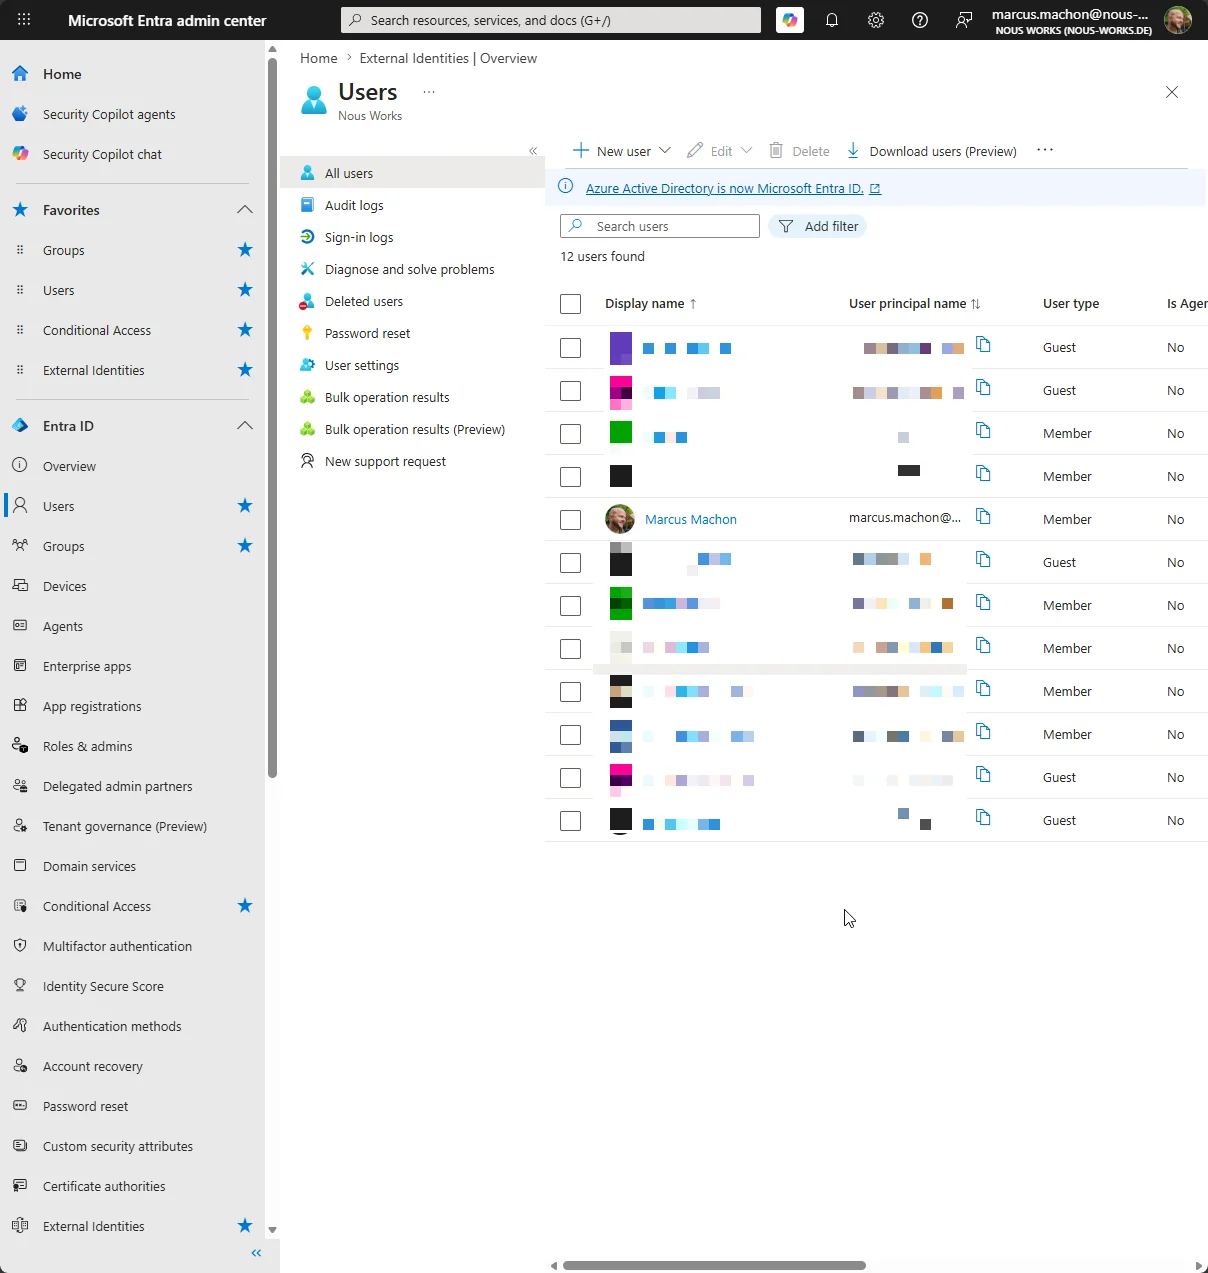This screenshot has height=1273, width=1208.
Task: Open the ellipsis next to Users title
Action: (429, 92)
